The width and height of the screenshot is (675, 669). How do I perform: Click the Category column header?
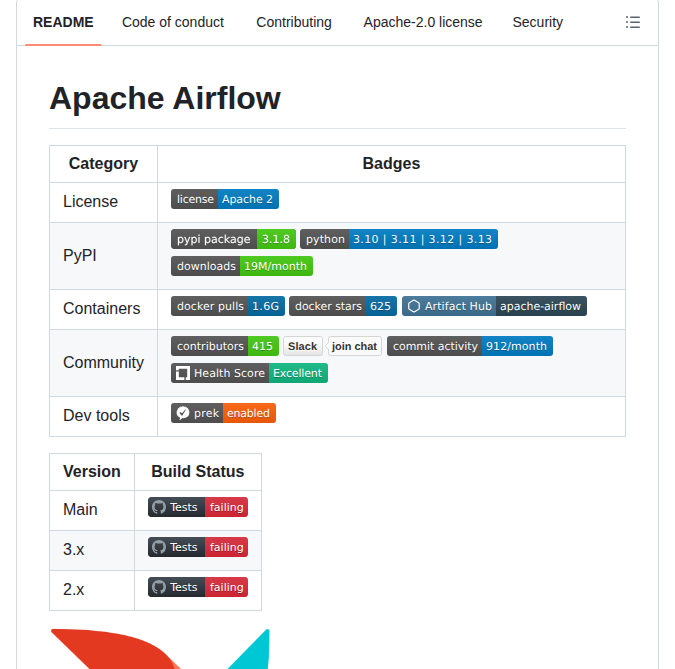click(x=103, y=164)
